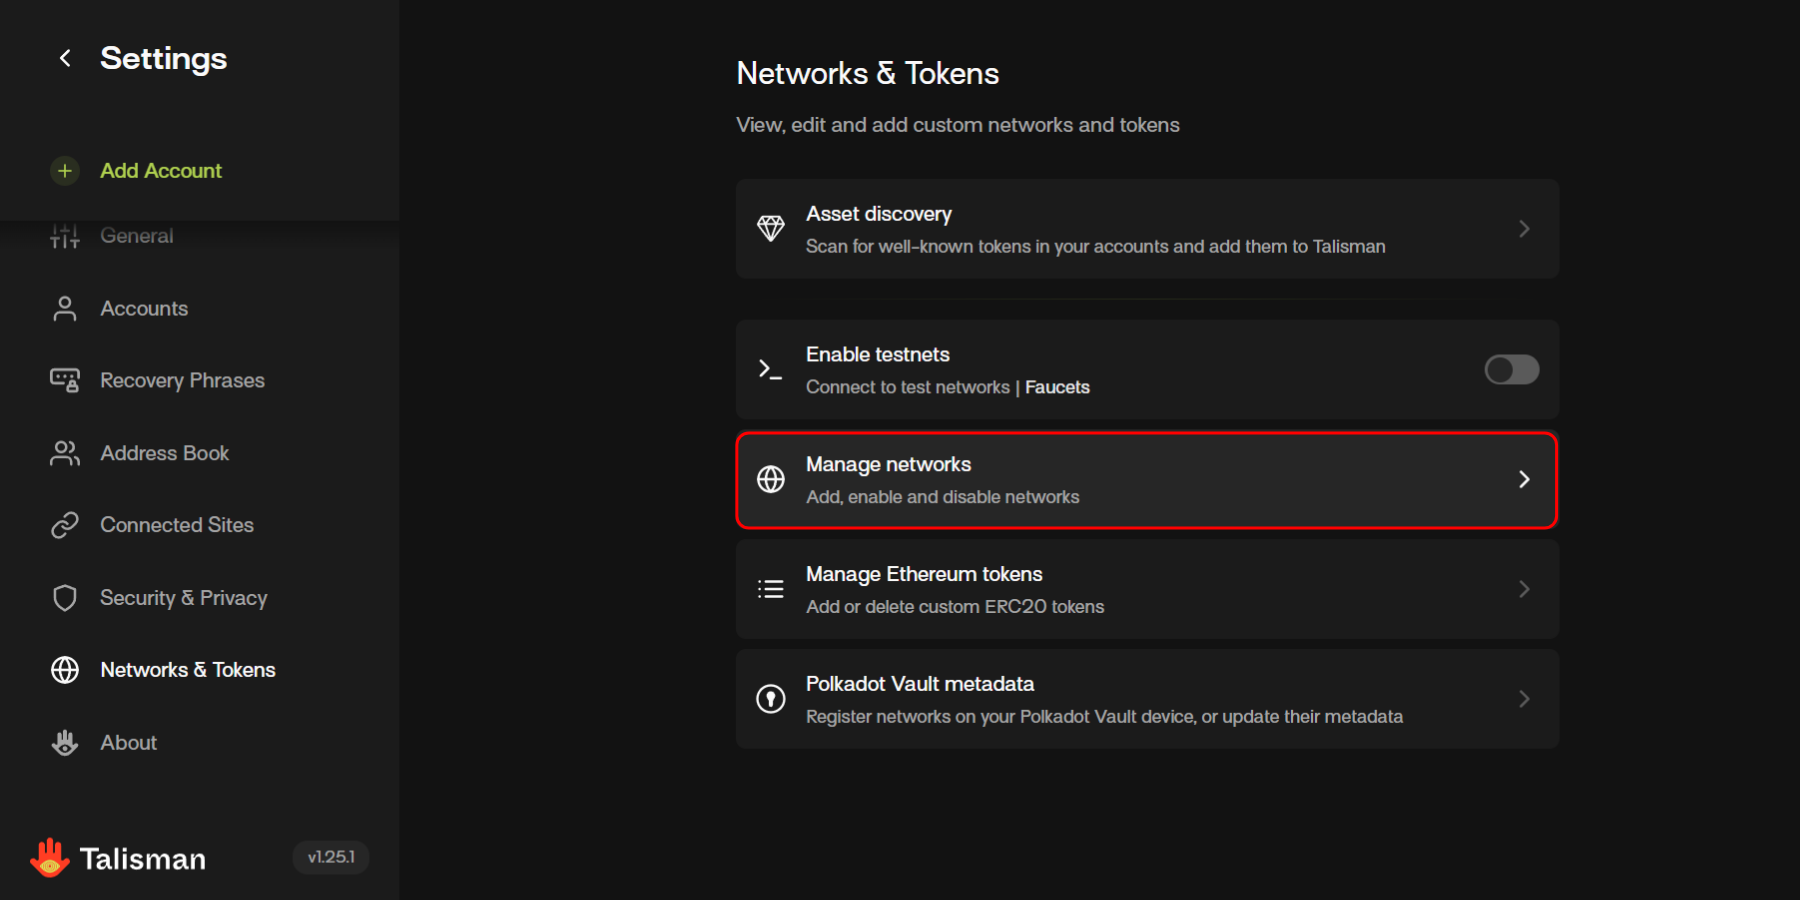Viewport: 1800px width, 900px height.
Task: Click the diamond Asset discovery icon
Action: 770,229
